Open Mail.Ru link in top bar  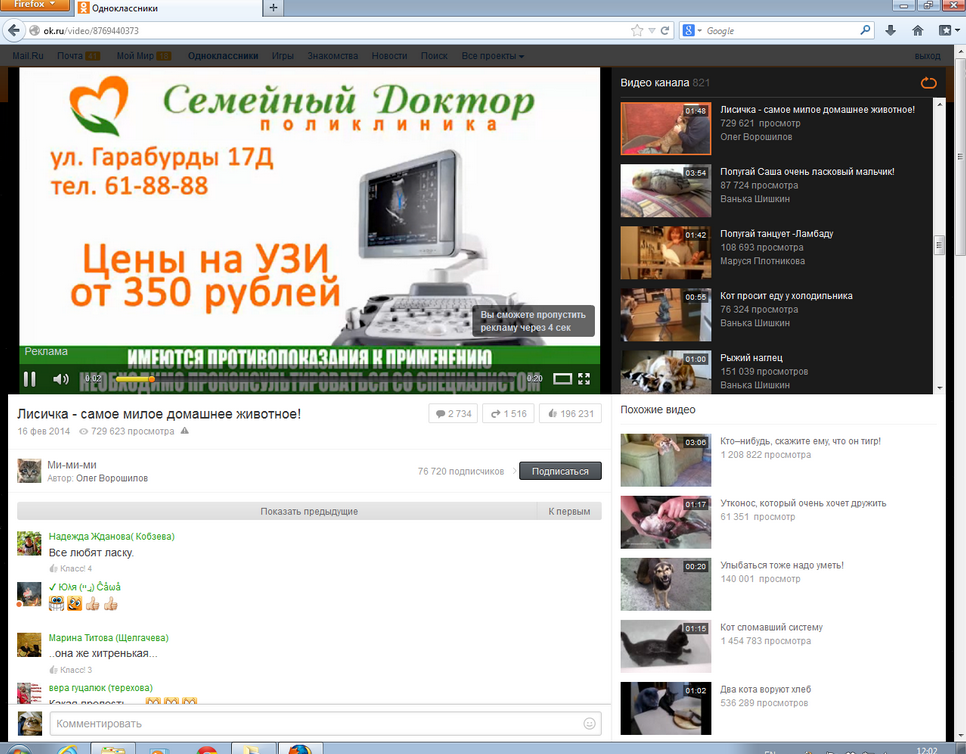(28, 55)
